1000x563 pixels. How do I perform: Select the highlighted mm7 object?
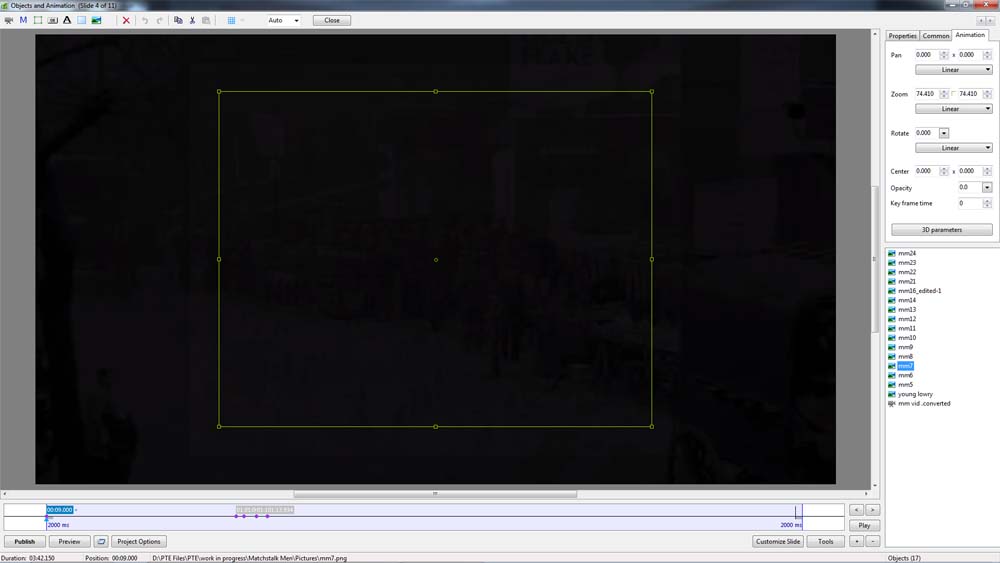point(906,366)
